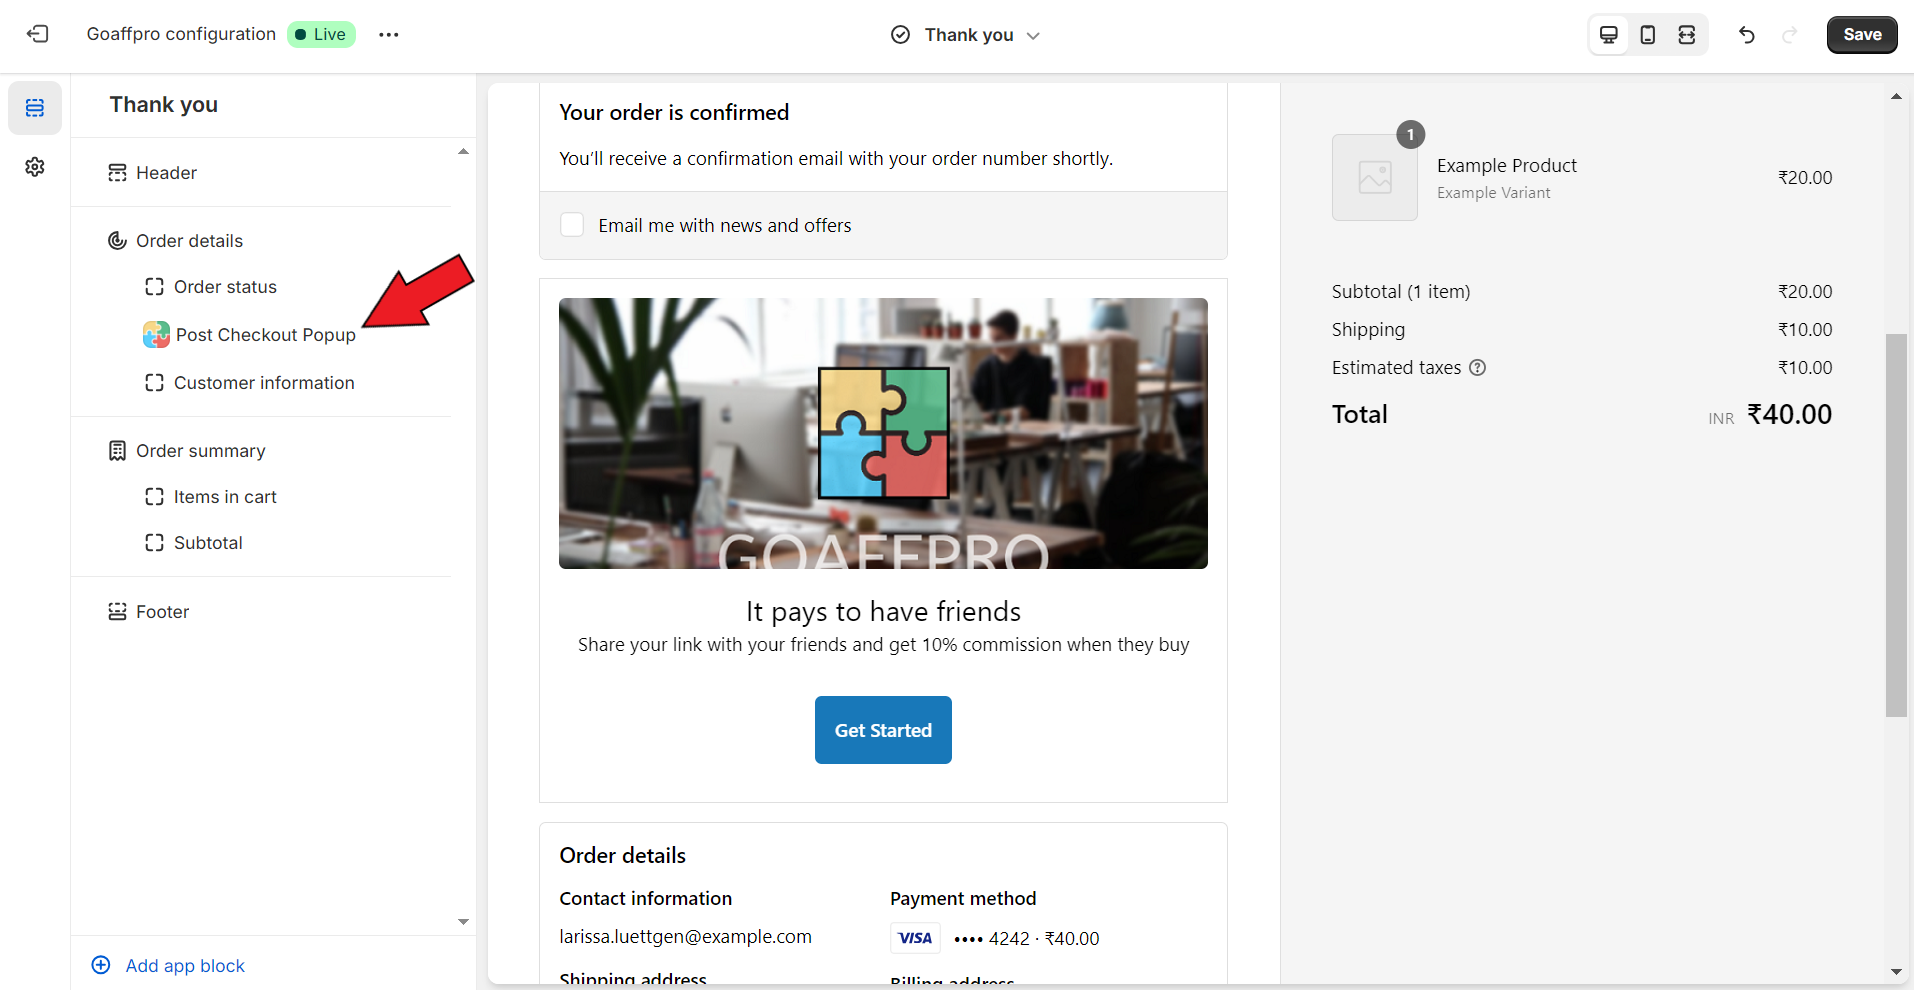Select Post Checkout Popup block
The width and height of the screenshot is (1914, 990).
[265, 335]
